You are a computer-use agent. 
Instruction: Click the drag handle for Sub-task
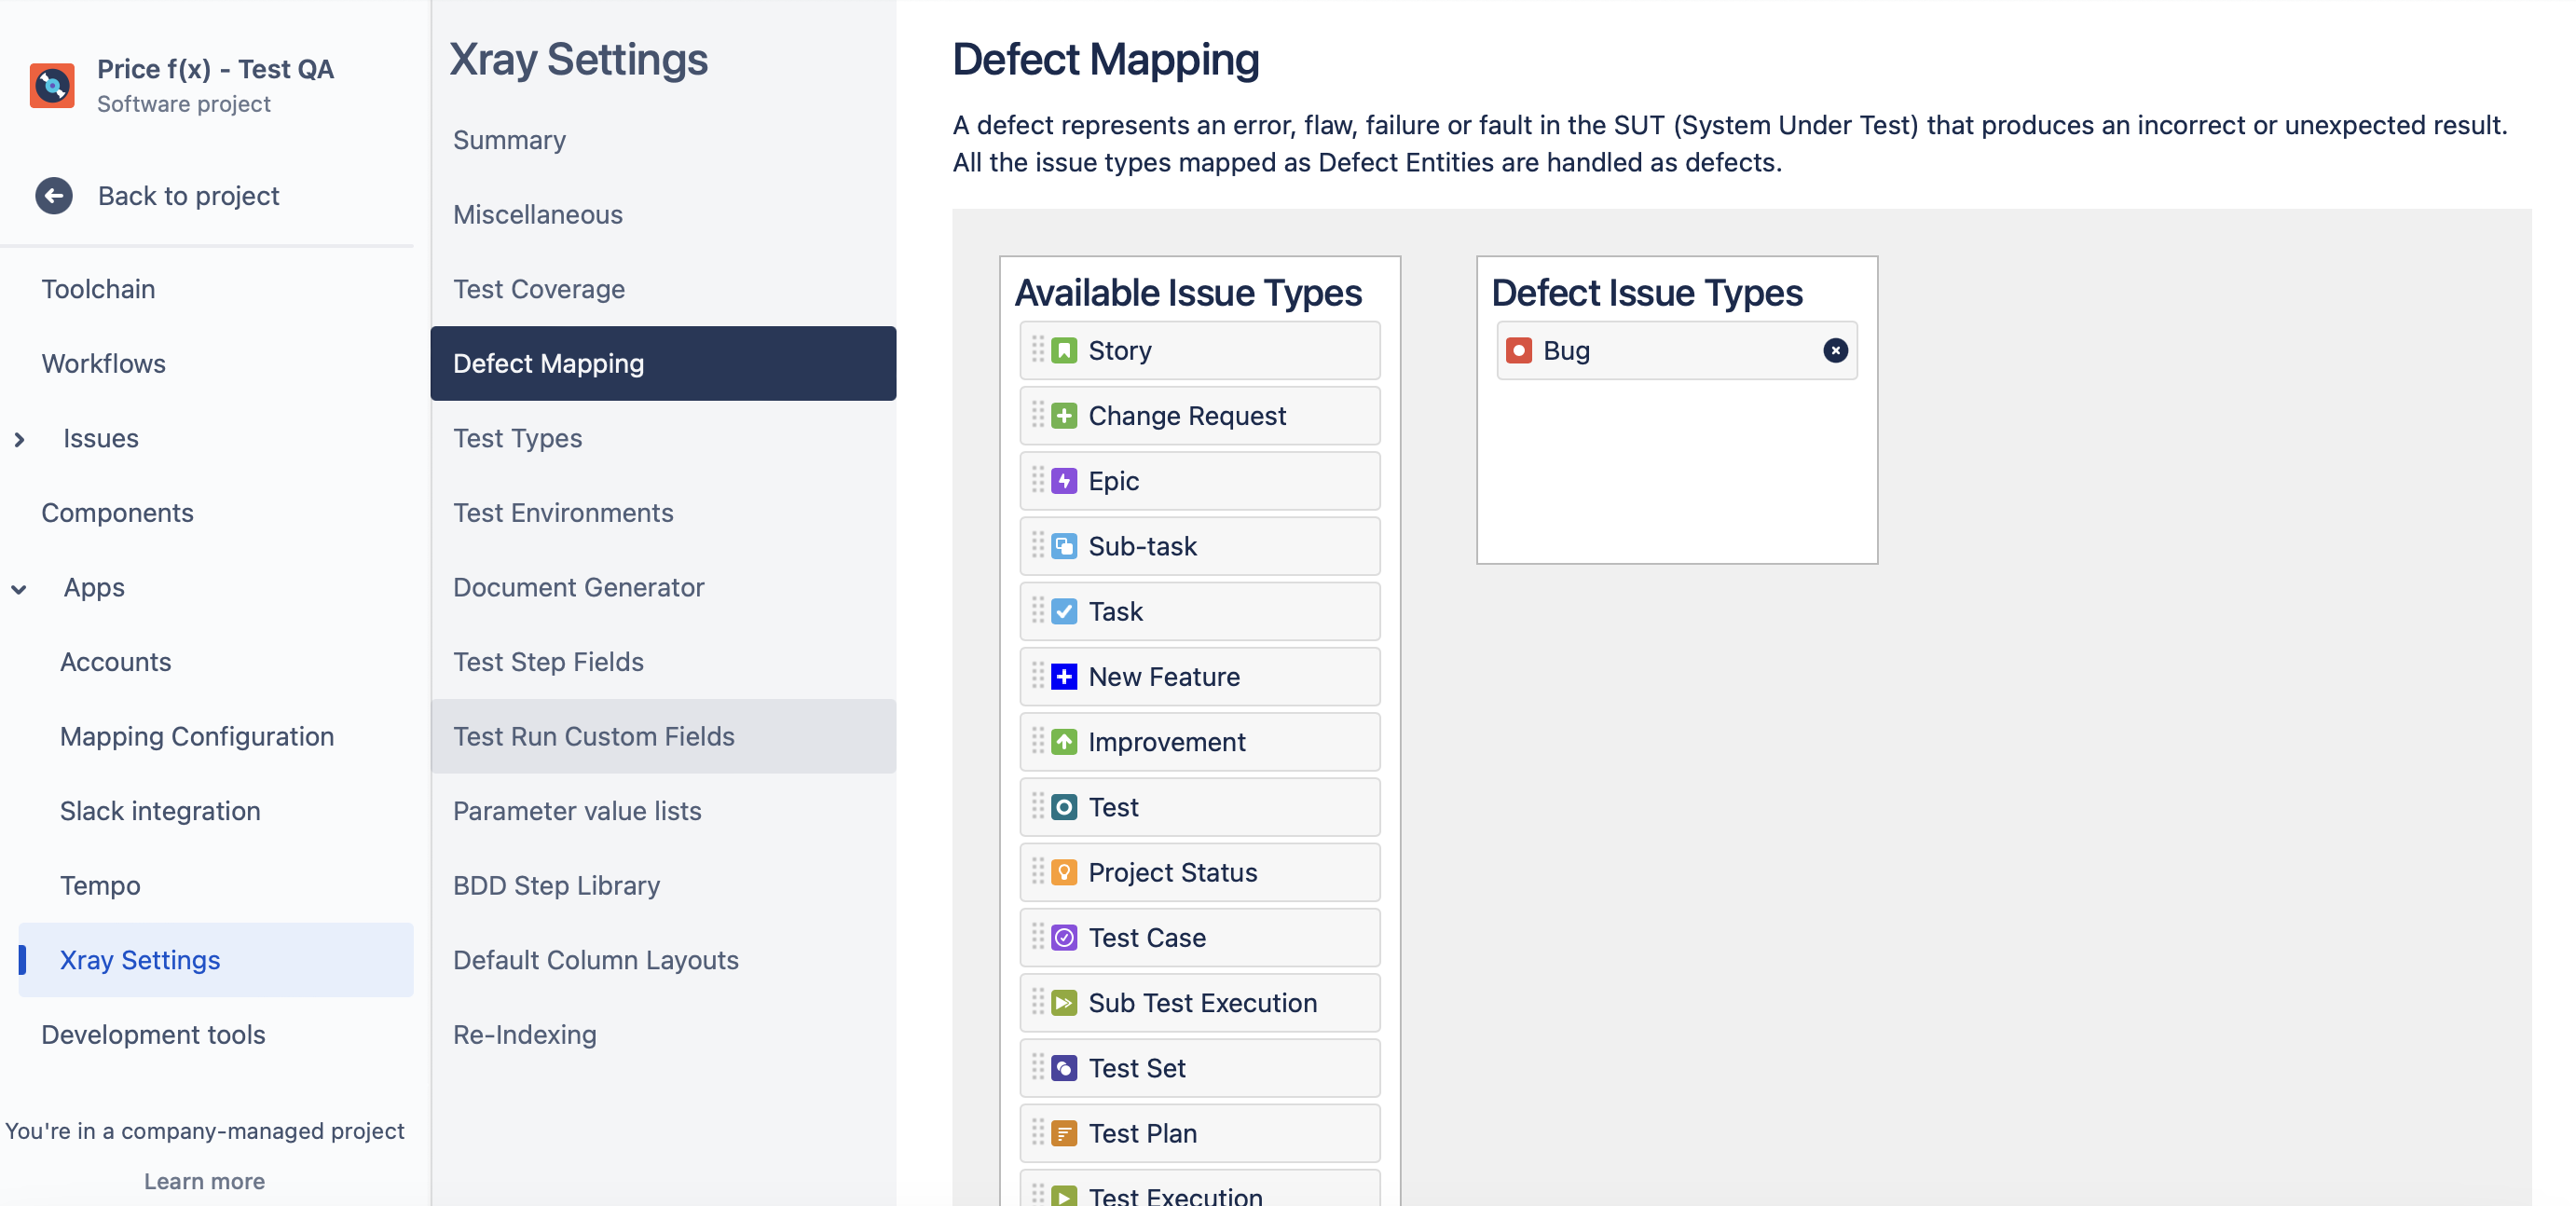1038,546
